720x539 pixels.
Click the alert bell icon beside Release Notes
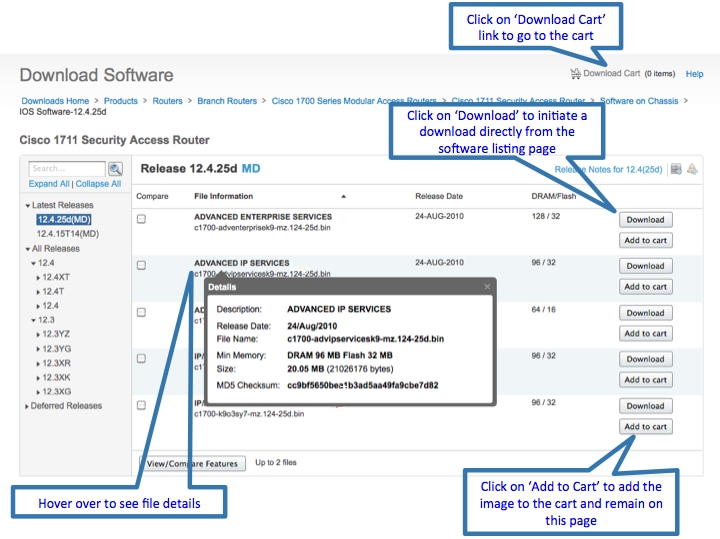tap(692, 169)
